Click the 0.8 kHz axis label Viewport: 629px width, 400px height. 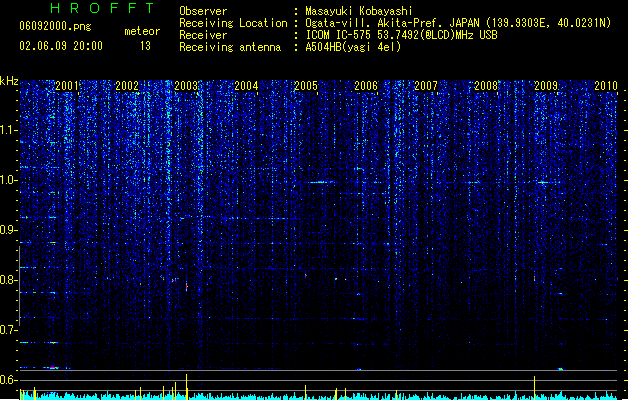click(9, 280)
